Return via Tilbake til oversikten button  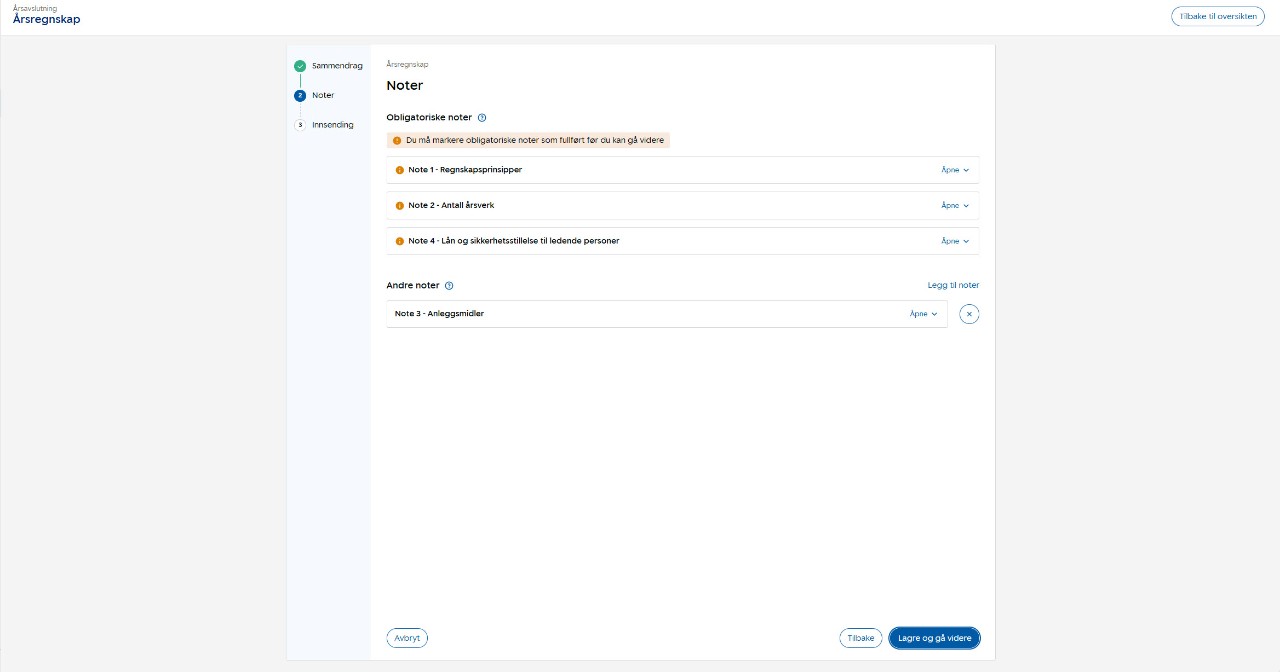click(1217, 17)
